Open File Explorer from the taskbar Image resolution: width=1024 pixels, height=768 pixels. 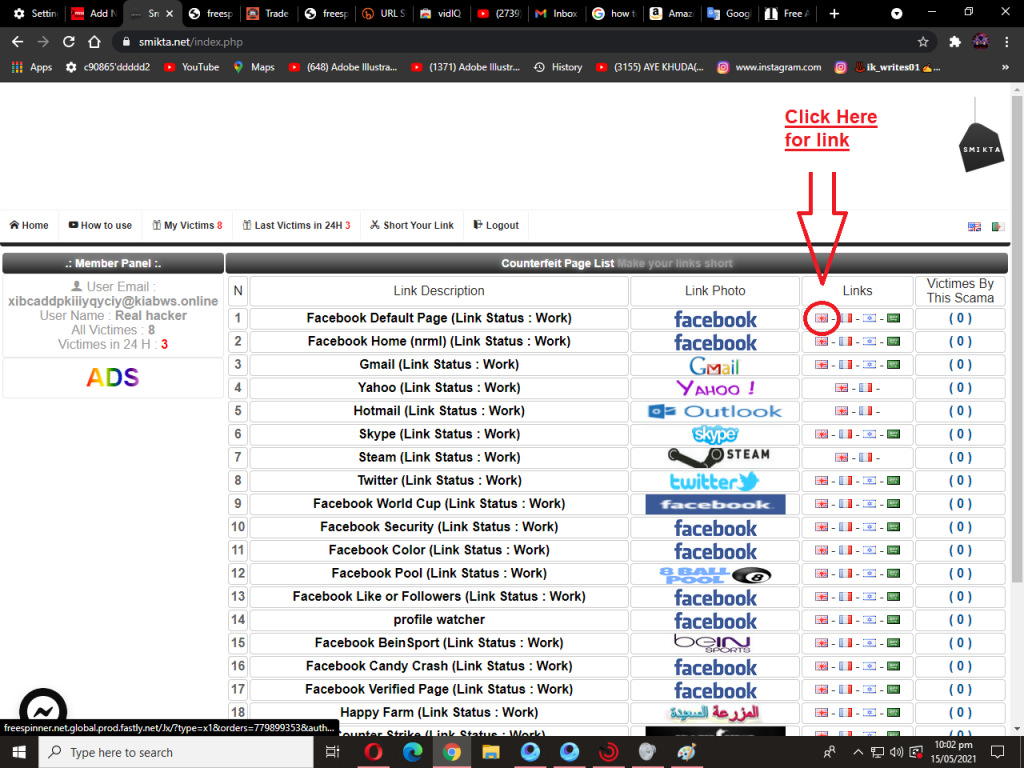coord(491,752)
